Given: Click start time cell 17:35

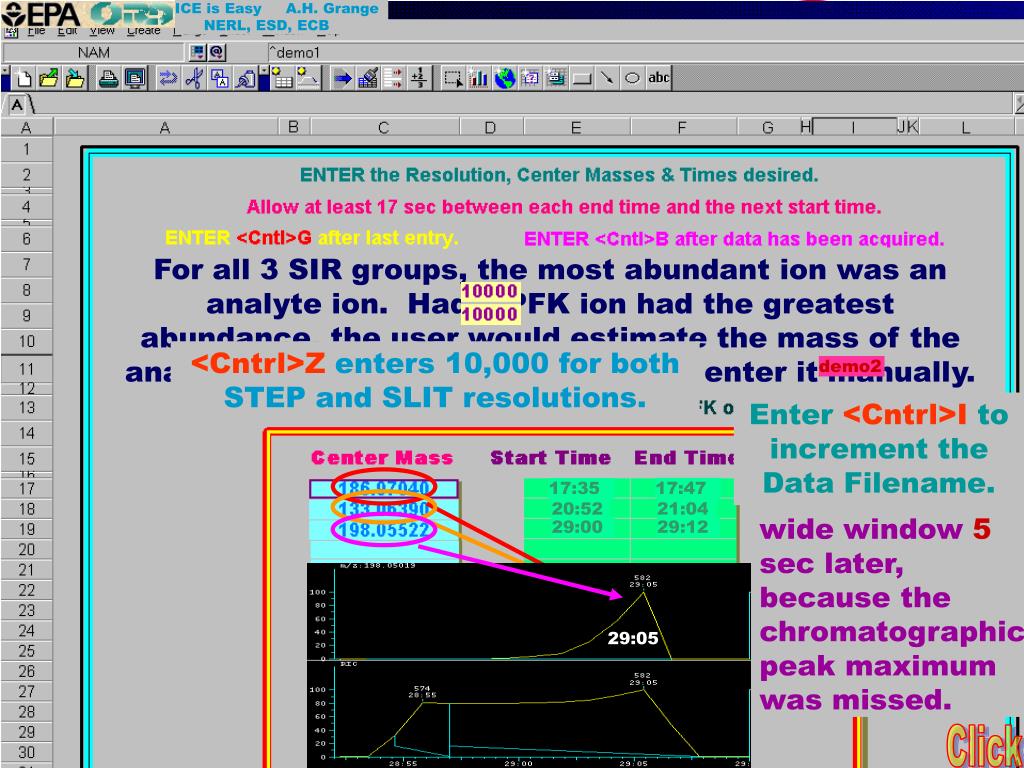Looking at the screenshot, I should pos(576,487).
